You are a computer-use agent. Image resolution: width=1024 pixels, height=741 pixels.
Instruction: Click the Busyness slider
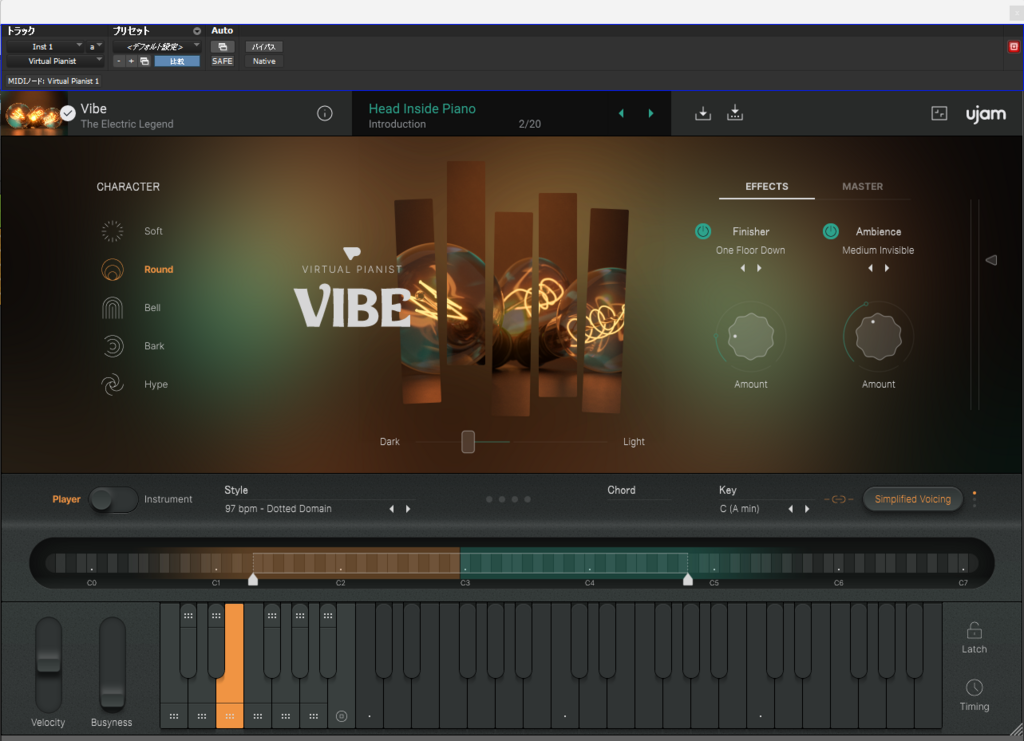[x=112, y=665]
